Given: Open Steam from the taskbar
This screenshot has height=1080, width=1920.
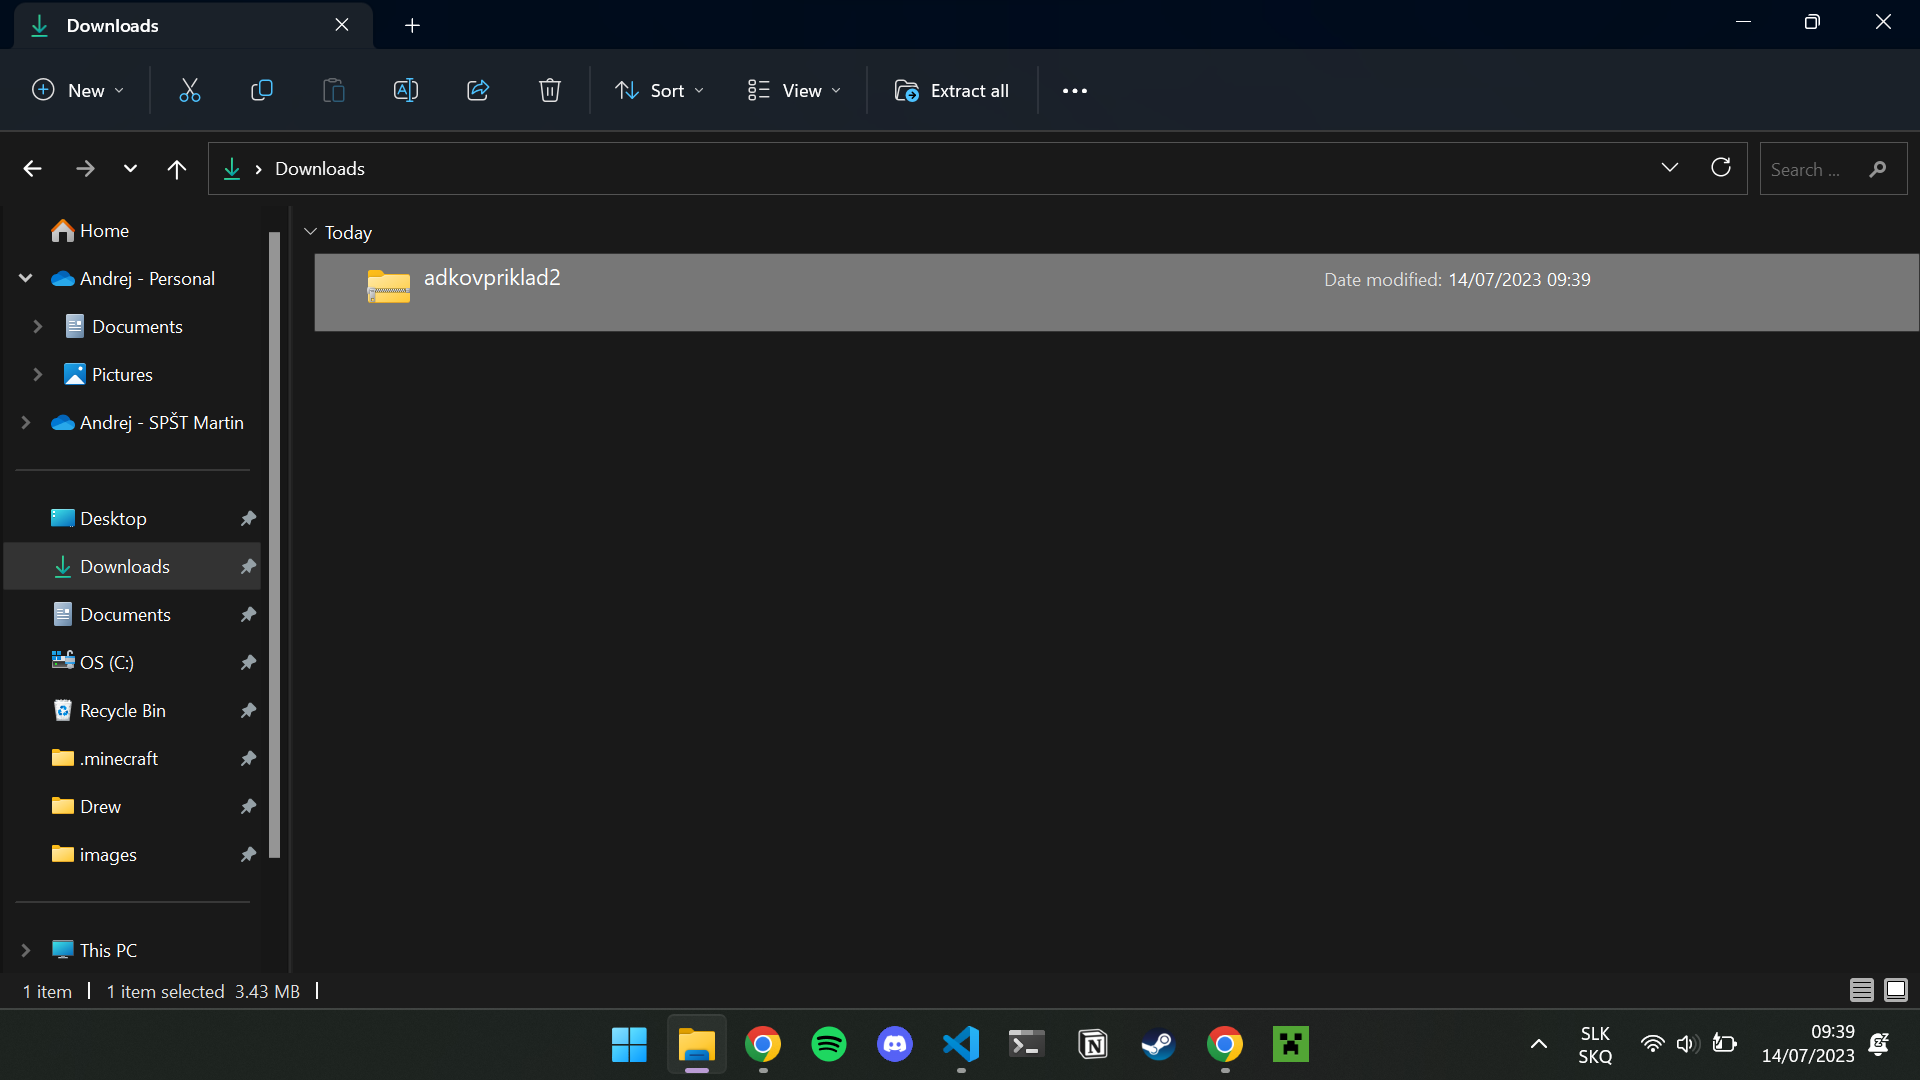Looking at the screenshot, I should 1159,1045.
